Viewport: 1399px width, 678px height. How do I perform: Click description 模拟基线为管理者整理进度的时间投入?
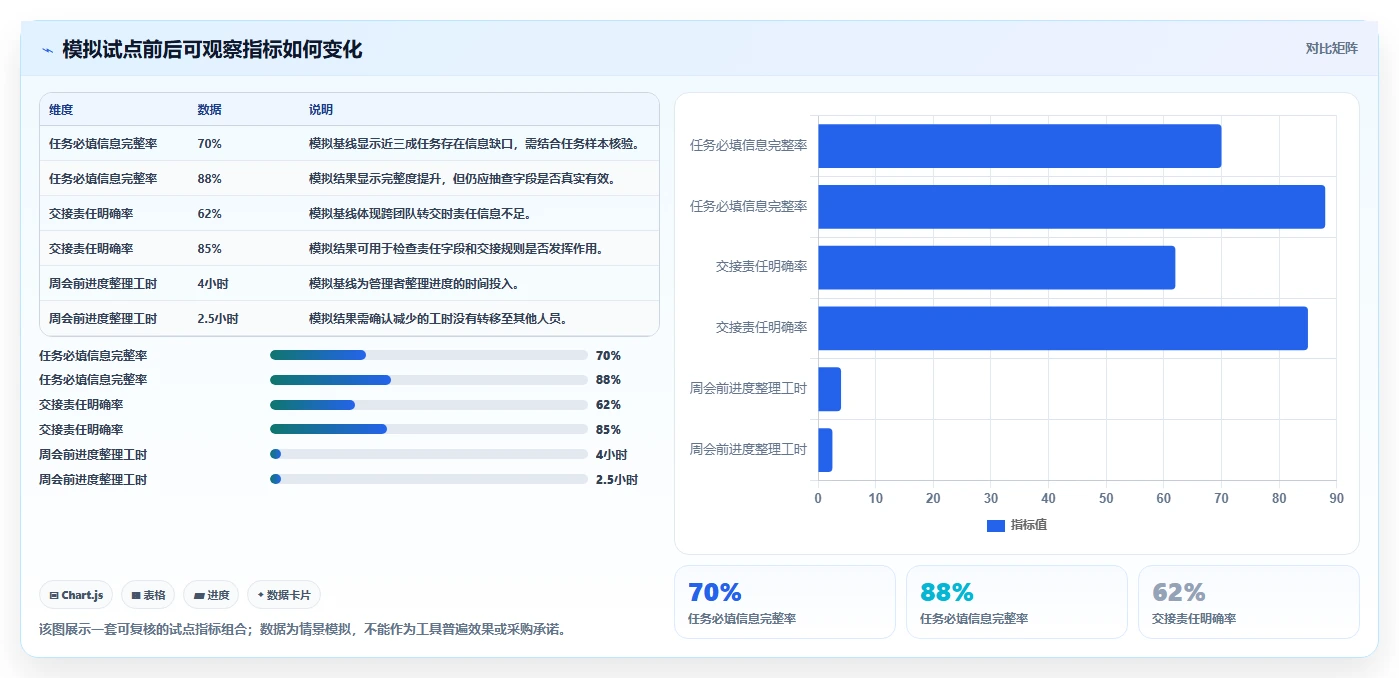point(414,284)
